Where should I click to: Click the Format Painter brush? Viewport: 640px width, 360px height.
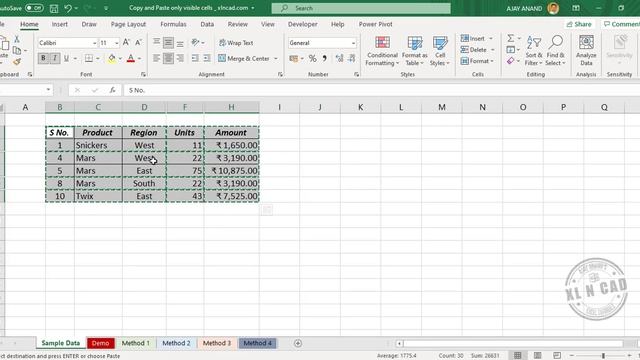pos(17,62)
